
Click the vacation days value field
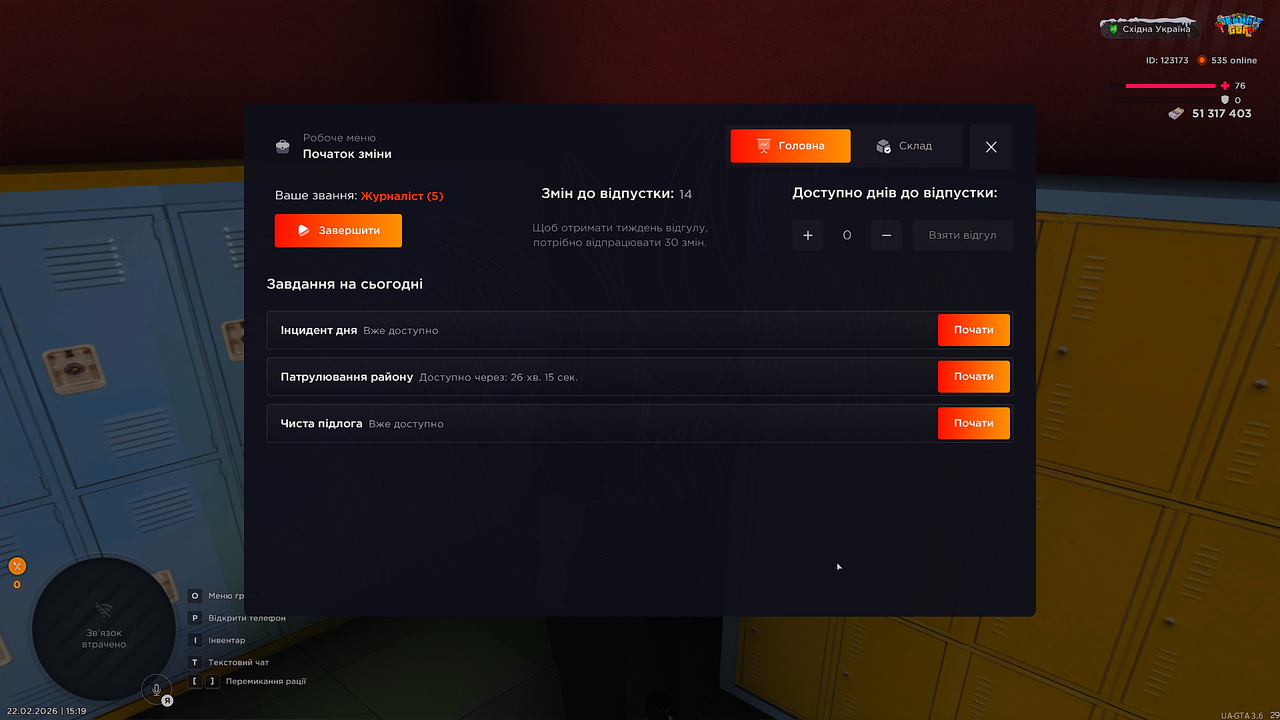tap(847, 235)
